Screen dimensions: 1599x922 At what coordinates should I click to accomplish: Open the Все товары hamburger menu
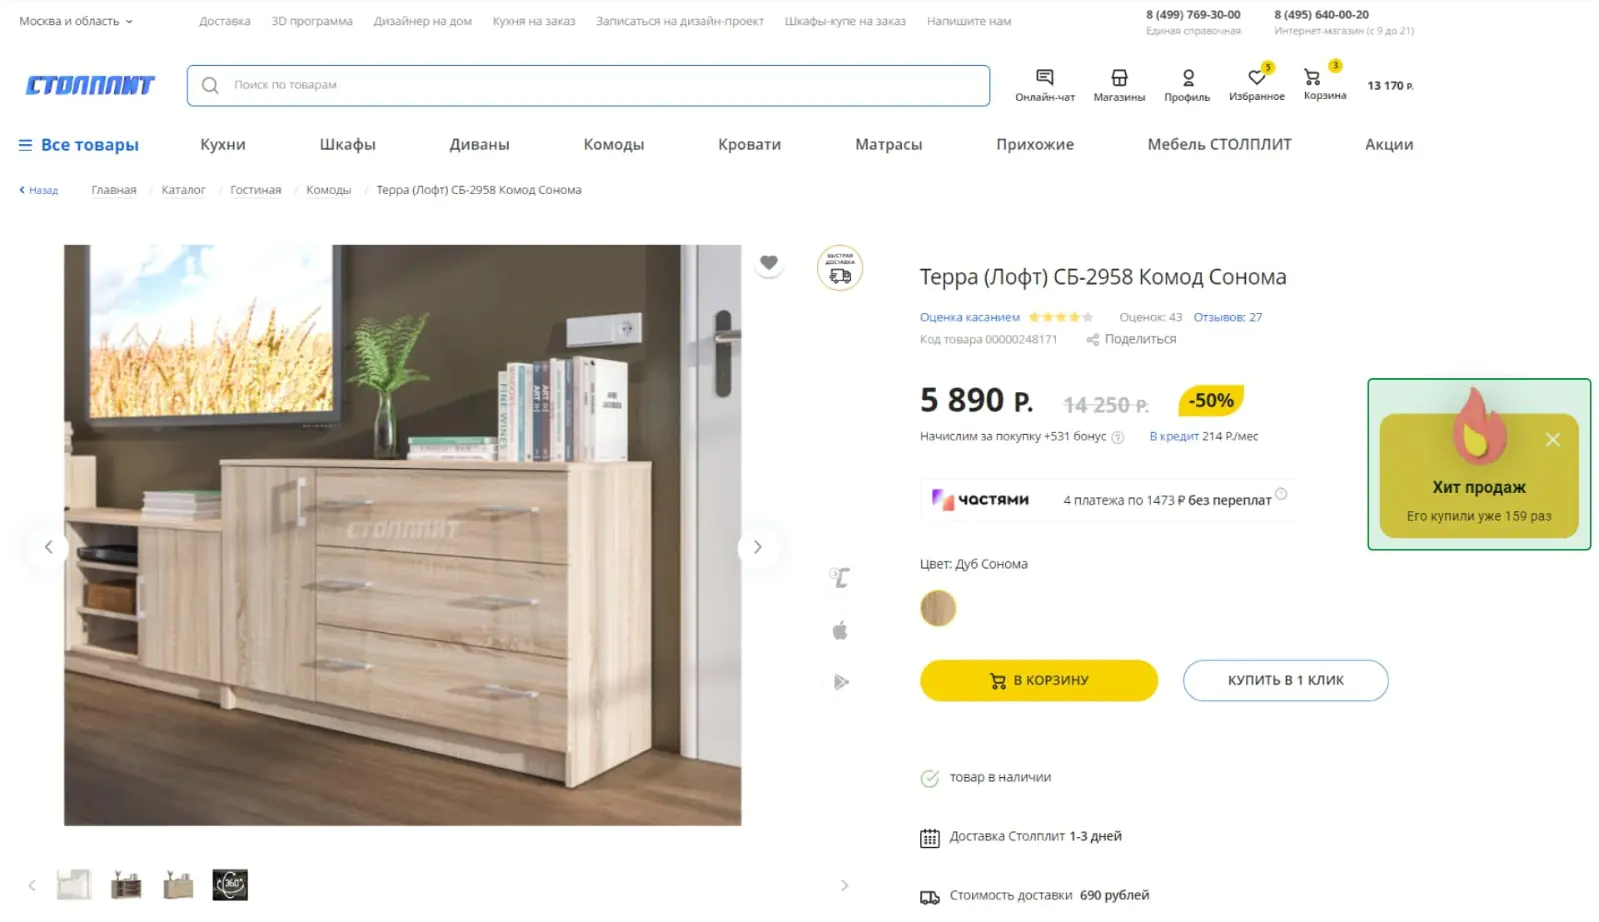coord(78,145)
